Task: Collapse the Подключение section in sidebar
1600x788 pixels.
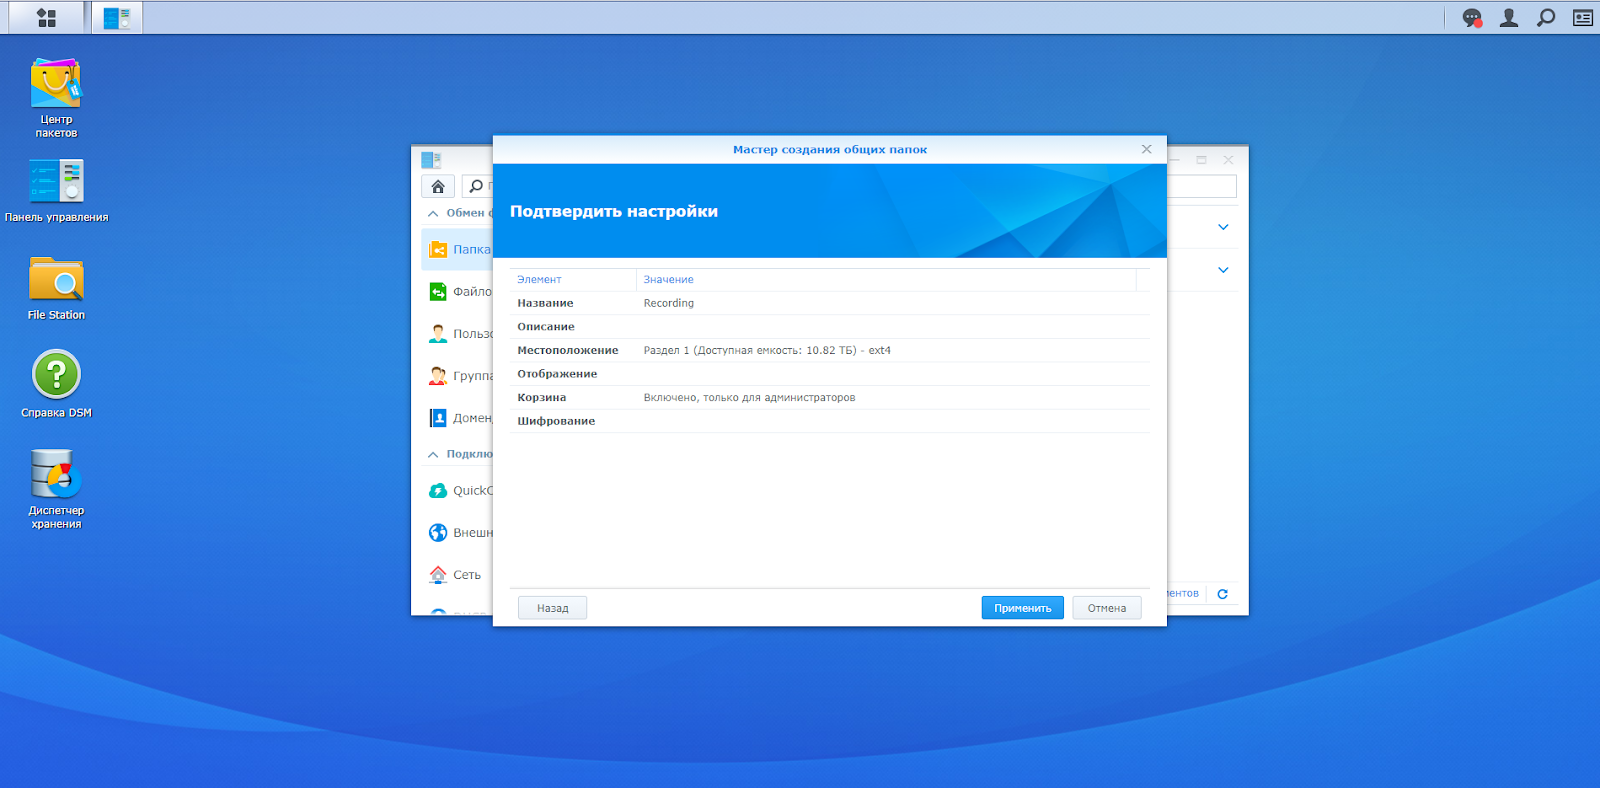Action: pos(433,454)
